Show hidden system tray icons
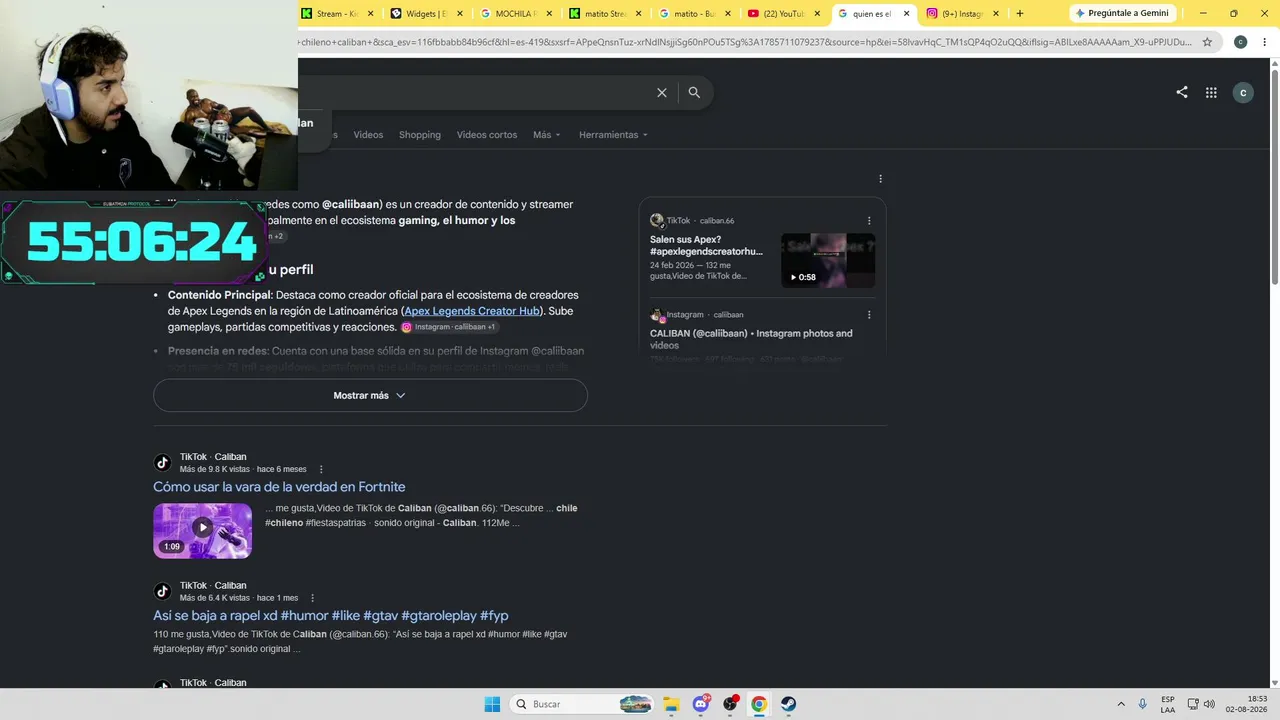Screen dimensions: 1280x720 point(1120,704)
